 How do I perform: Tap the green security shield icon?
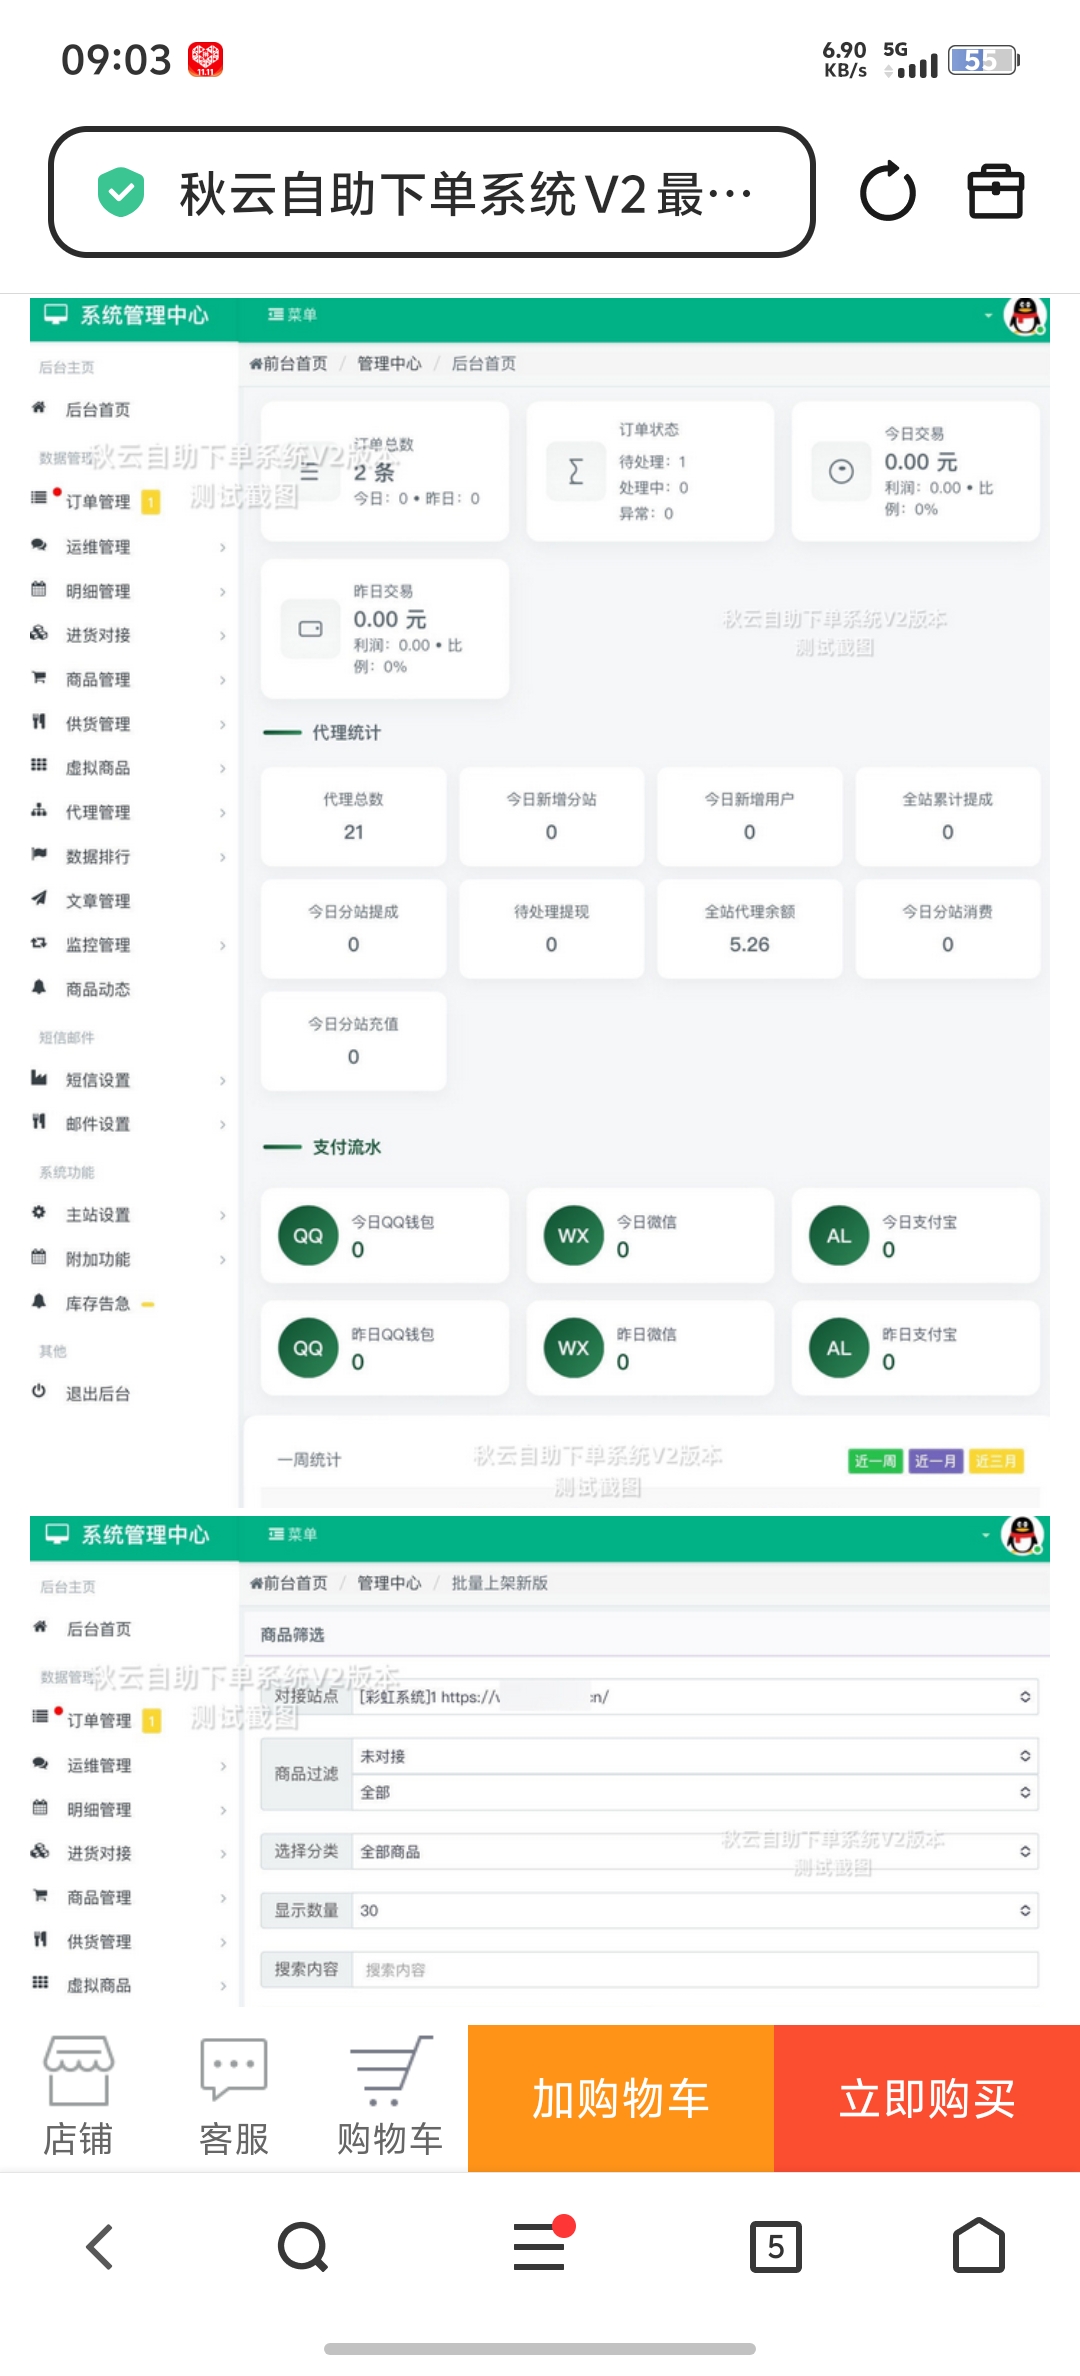[x=121, y=193]
